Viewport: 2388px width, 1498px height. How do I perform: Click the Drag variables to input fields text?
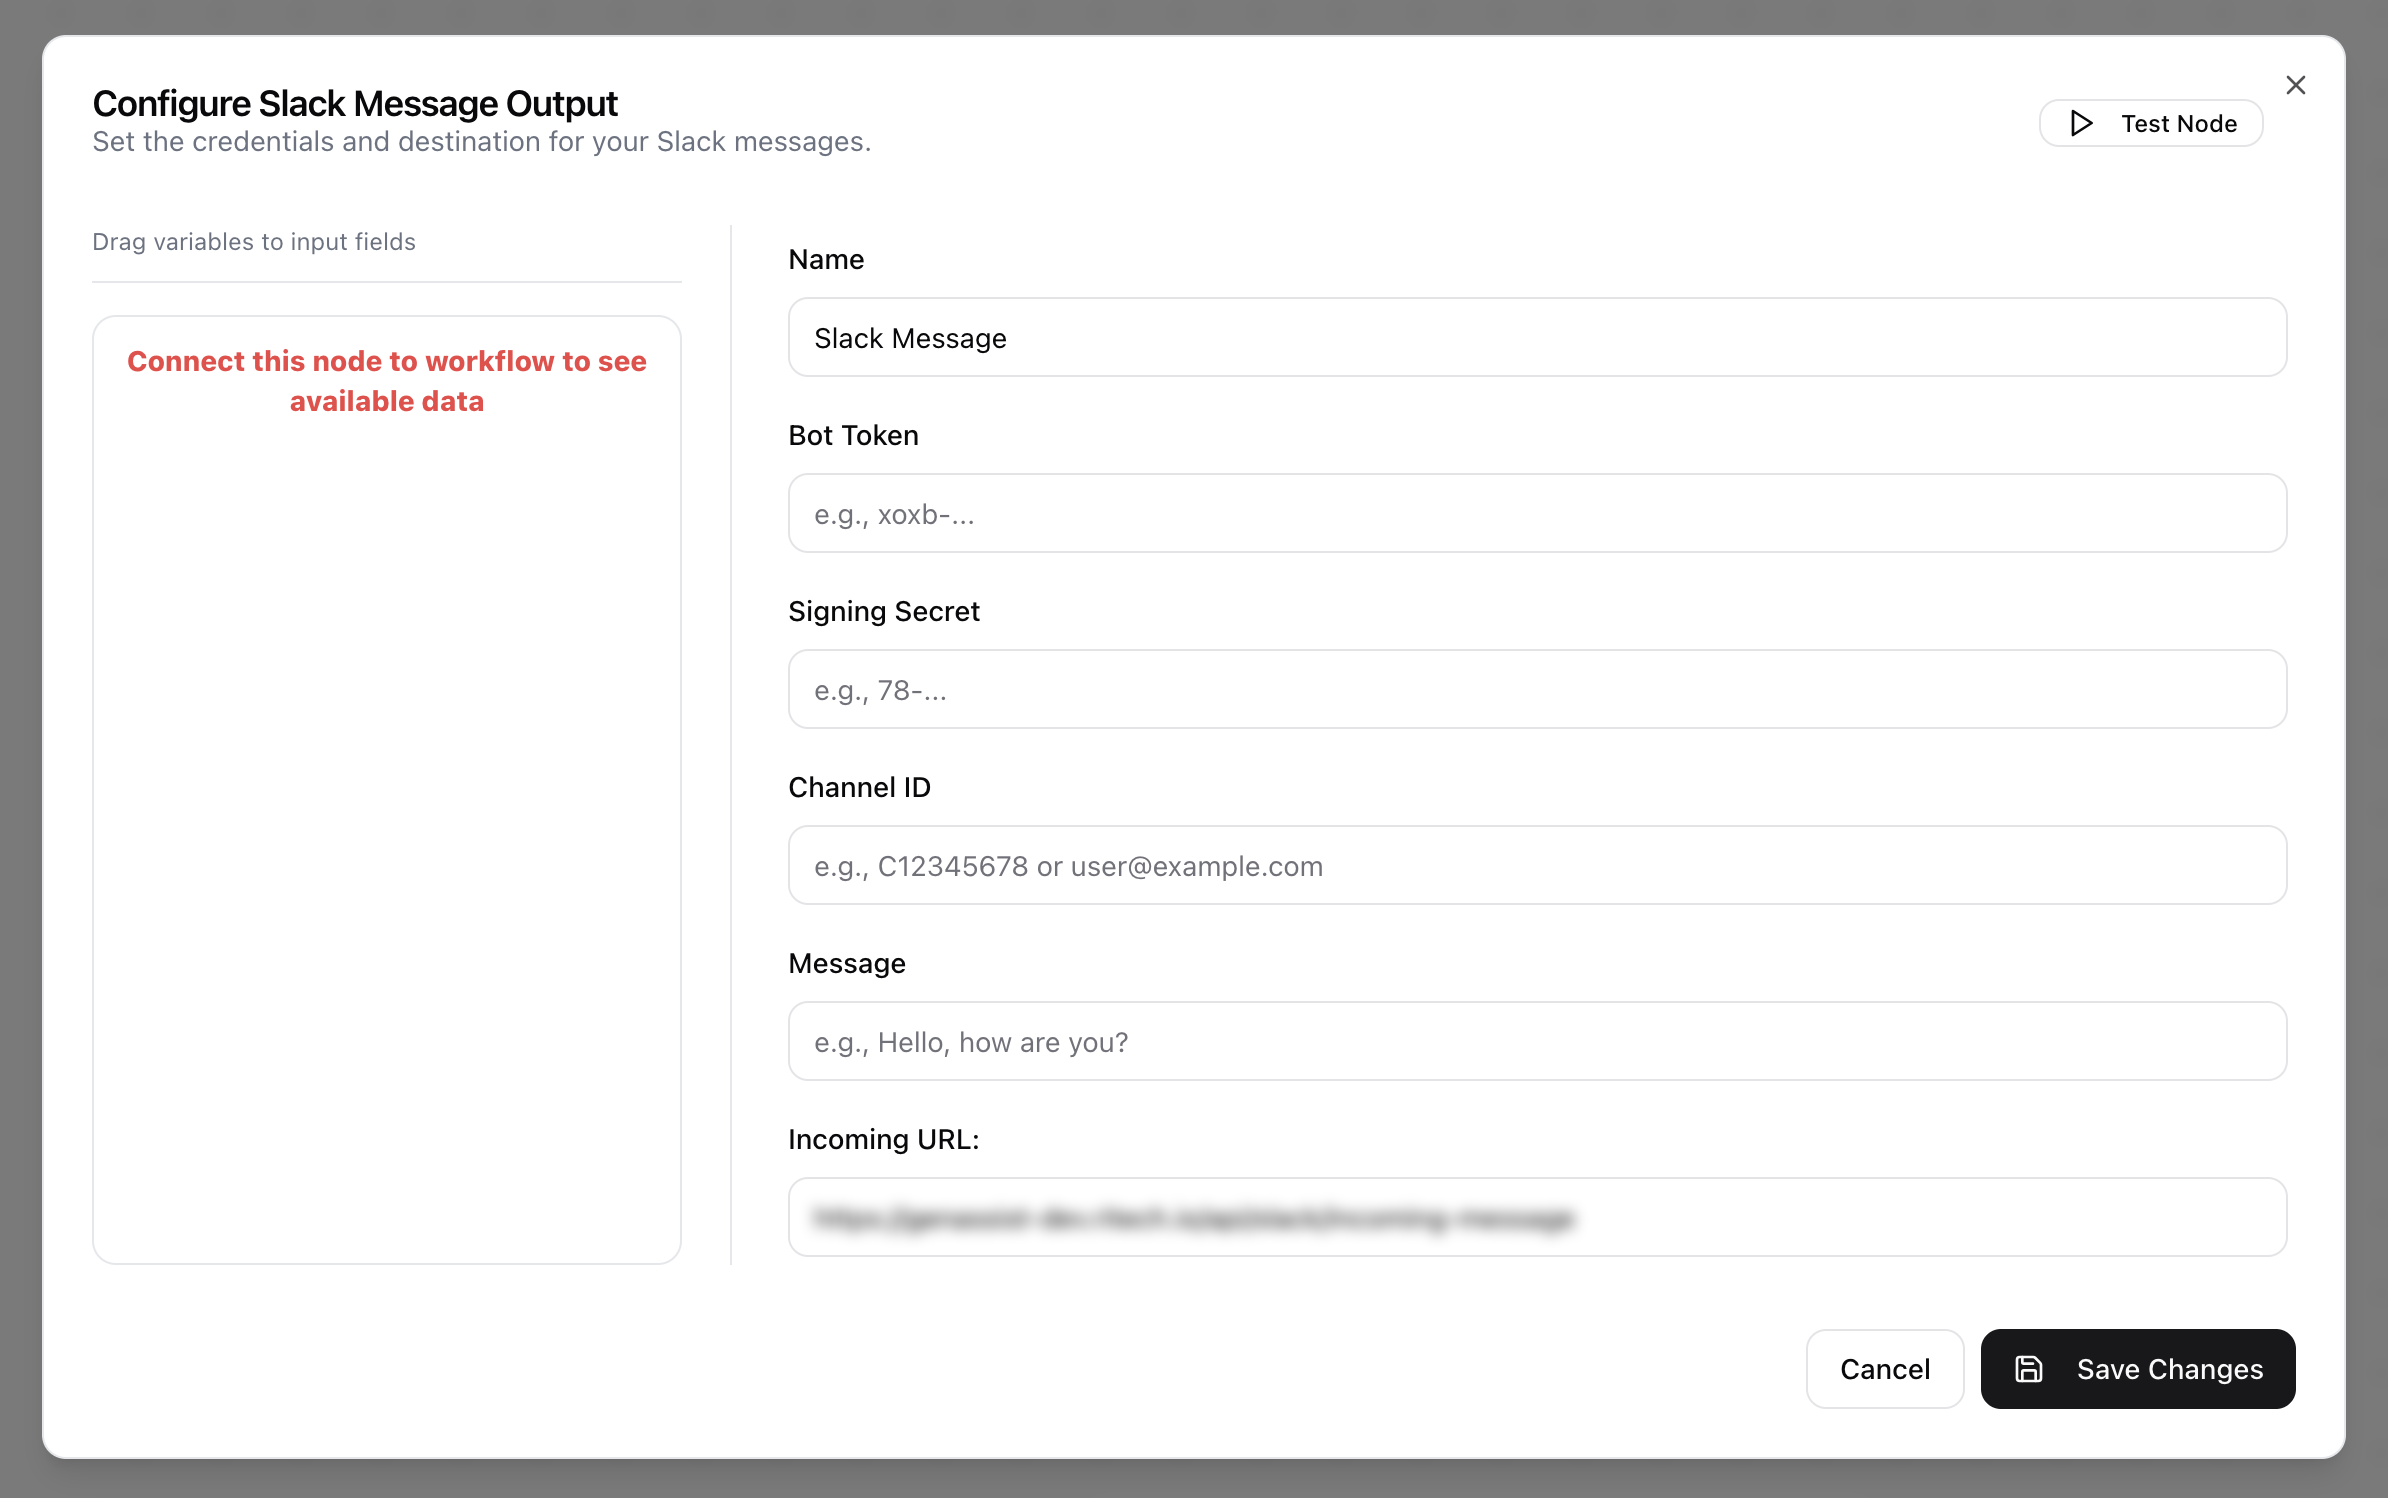tap(254, 242)
